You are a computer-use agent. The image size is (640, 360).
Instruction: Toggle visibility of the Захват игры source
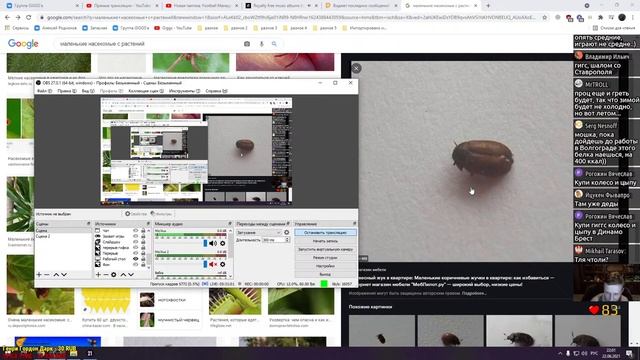(x=136, y=236)
